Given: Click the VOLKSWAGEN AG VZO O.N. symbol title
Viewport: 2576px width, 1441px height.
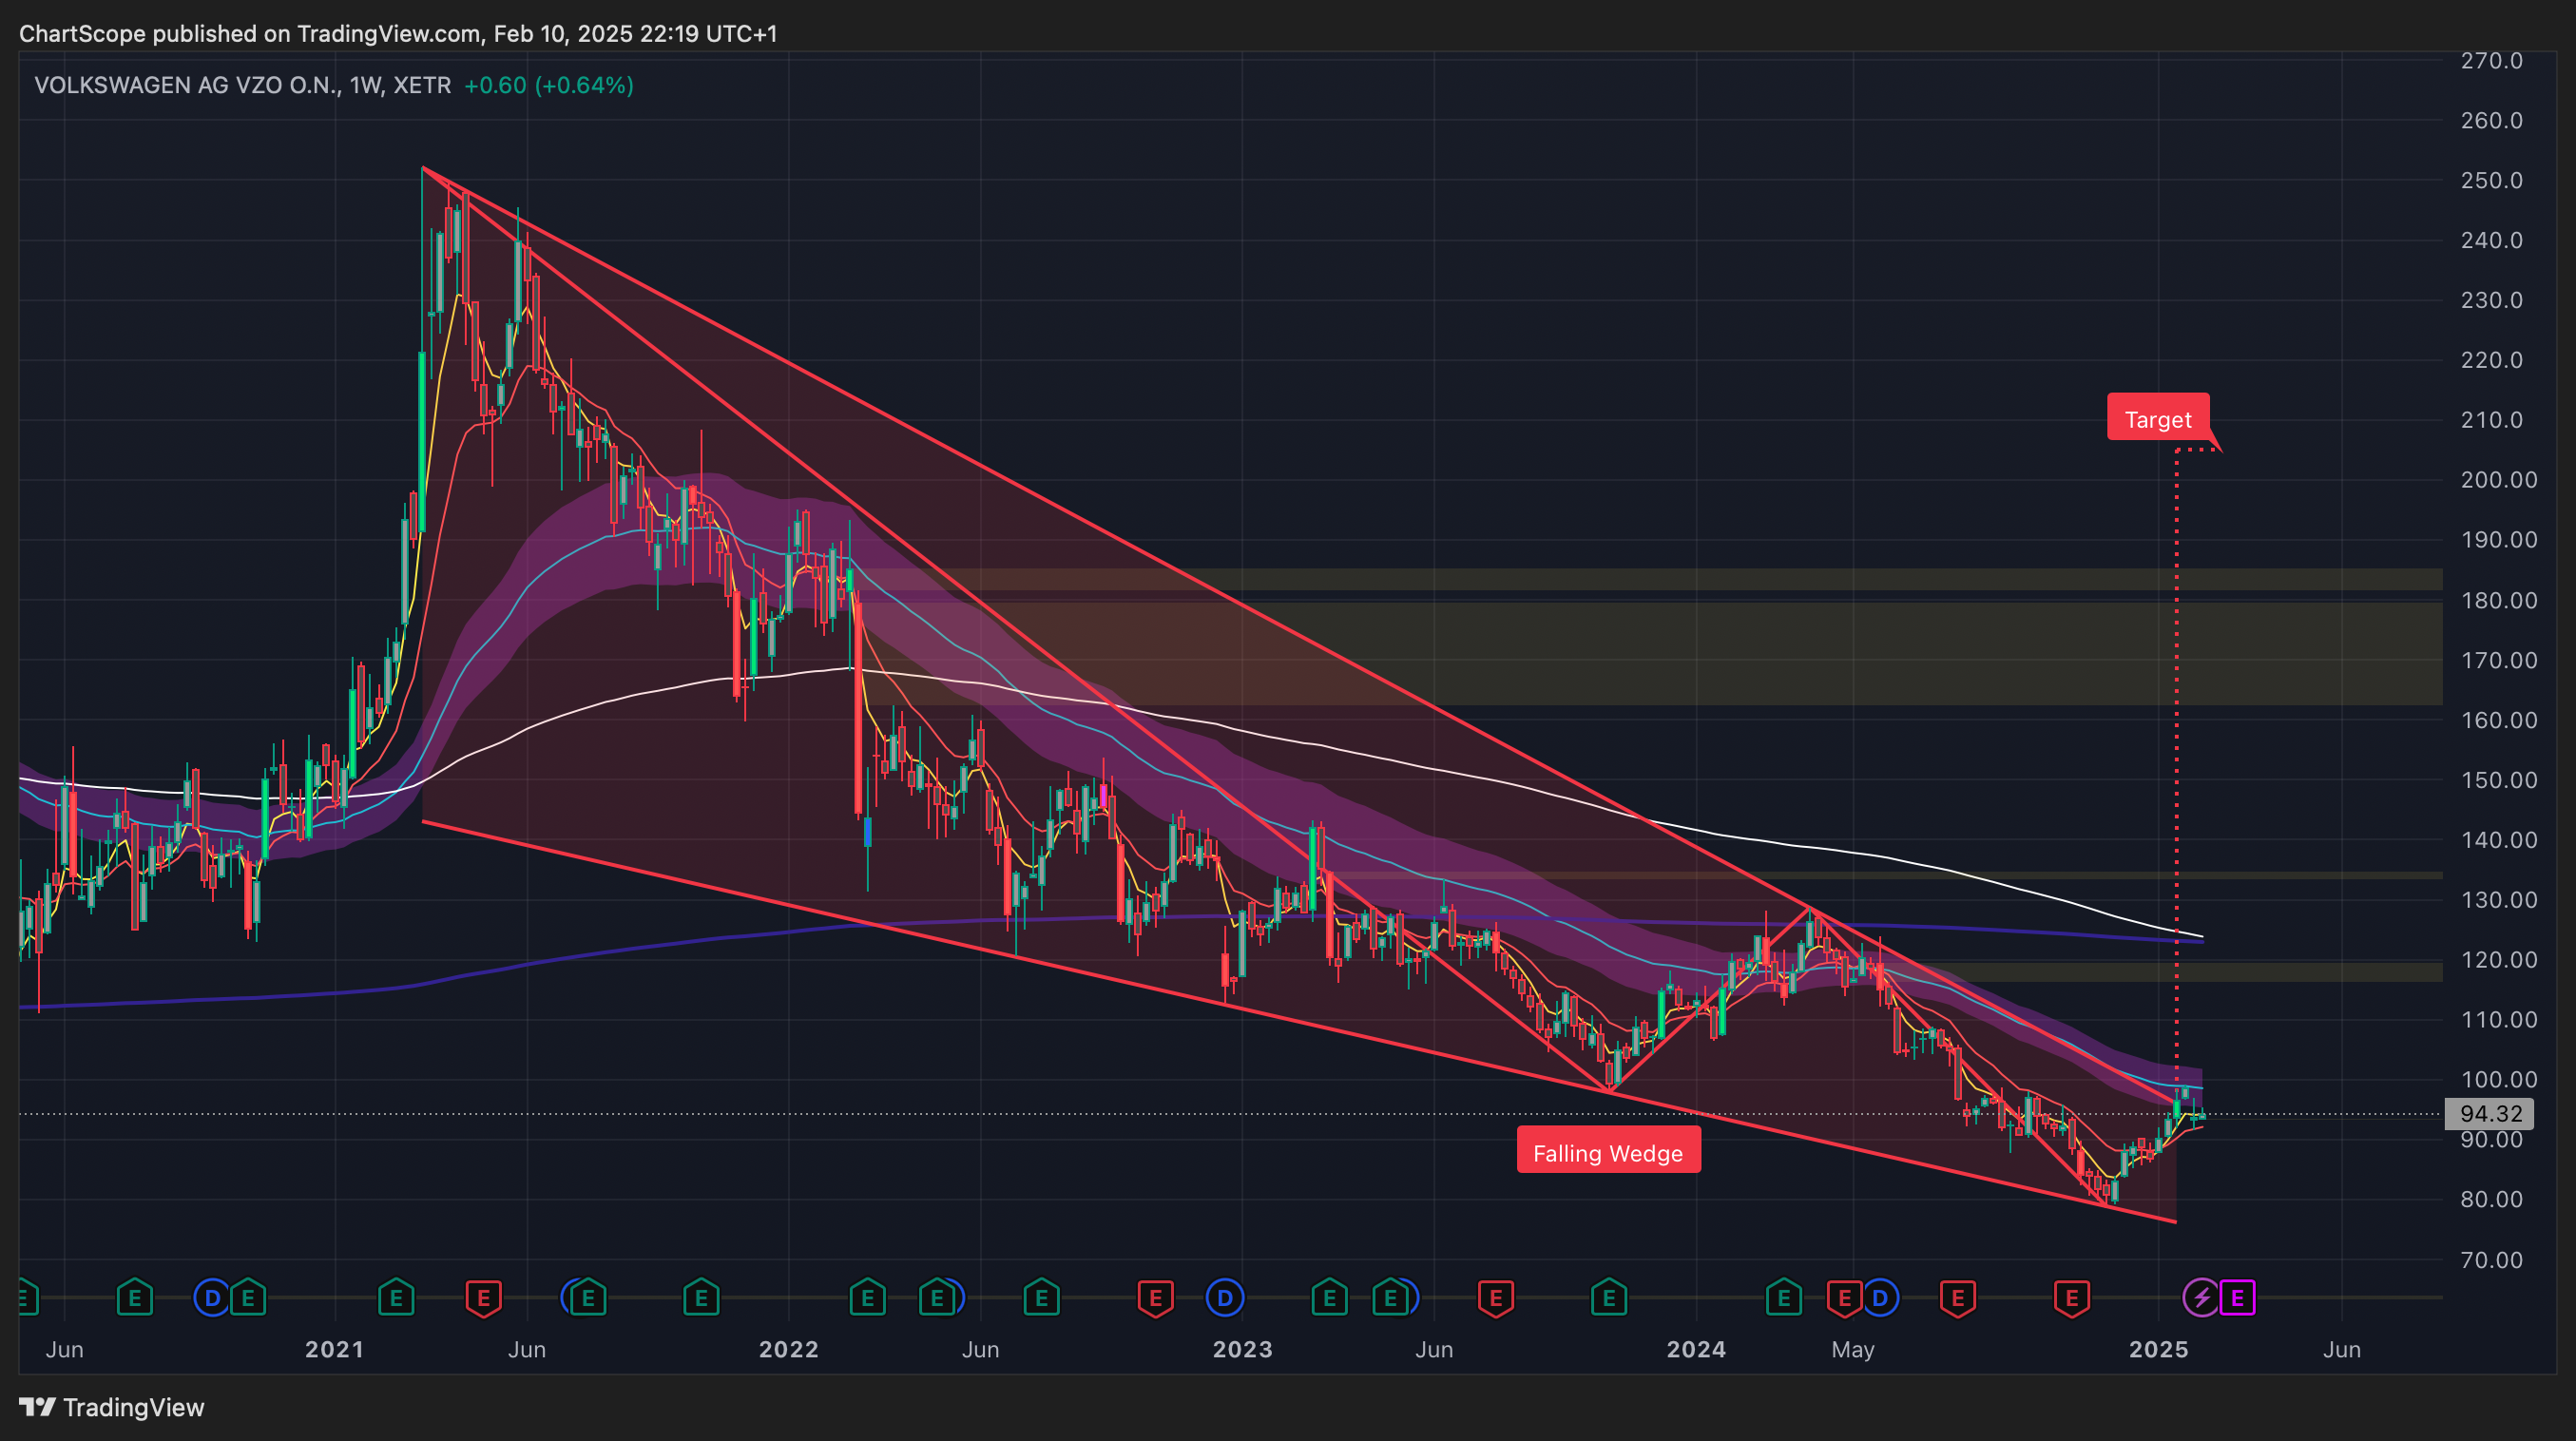Looking at the screenshot, I should (x=187, y=85).
